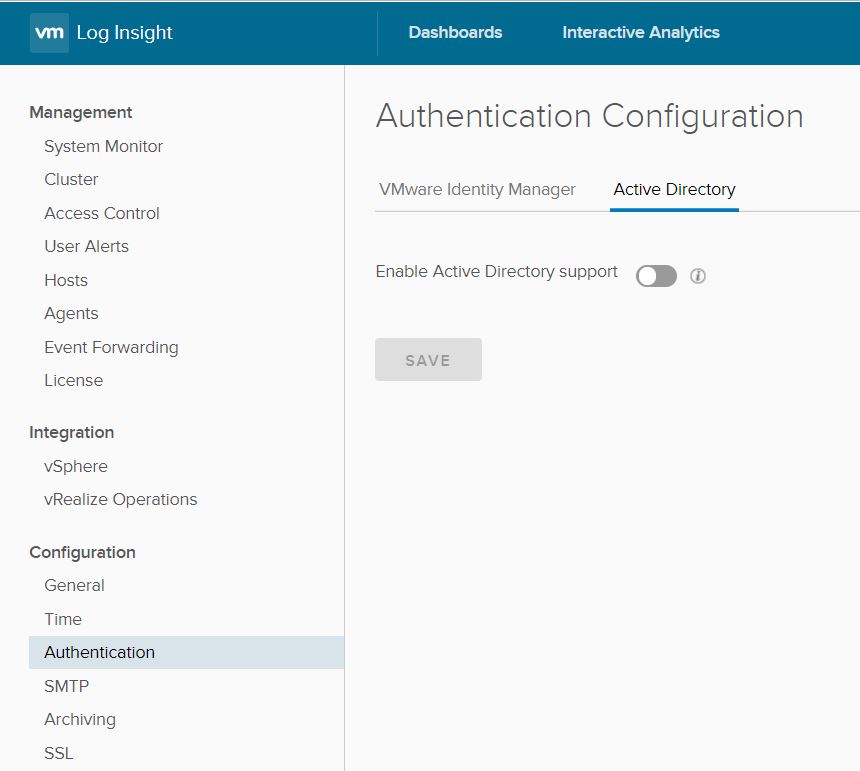Open the vSphere integration settings
860x771 pixels.
pos(77,466)
